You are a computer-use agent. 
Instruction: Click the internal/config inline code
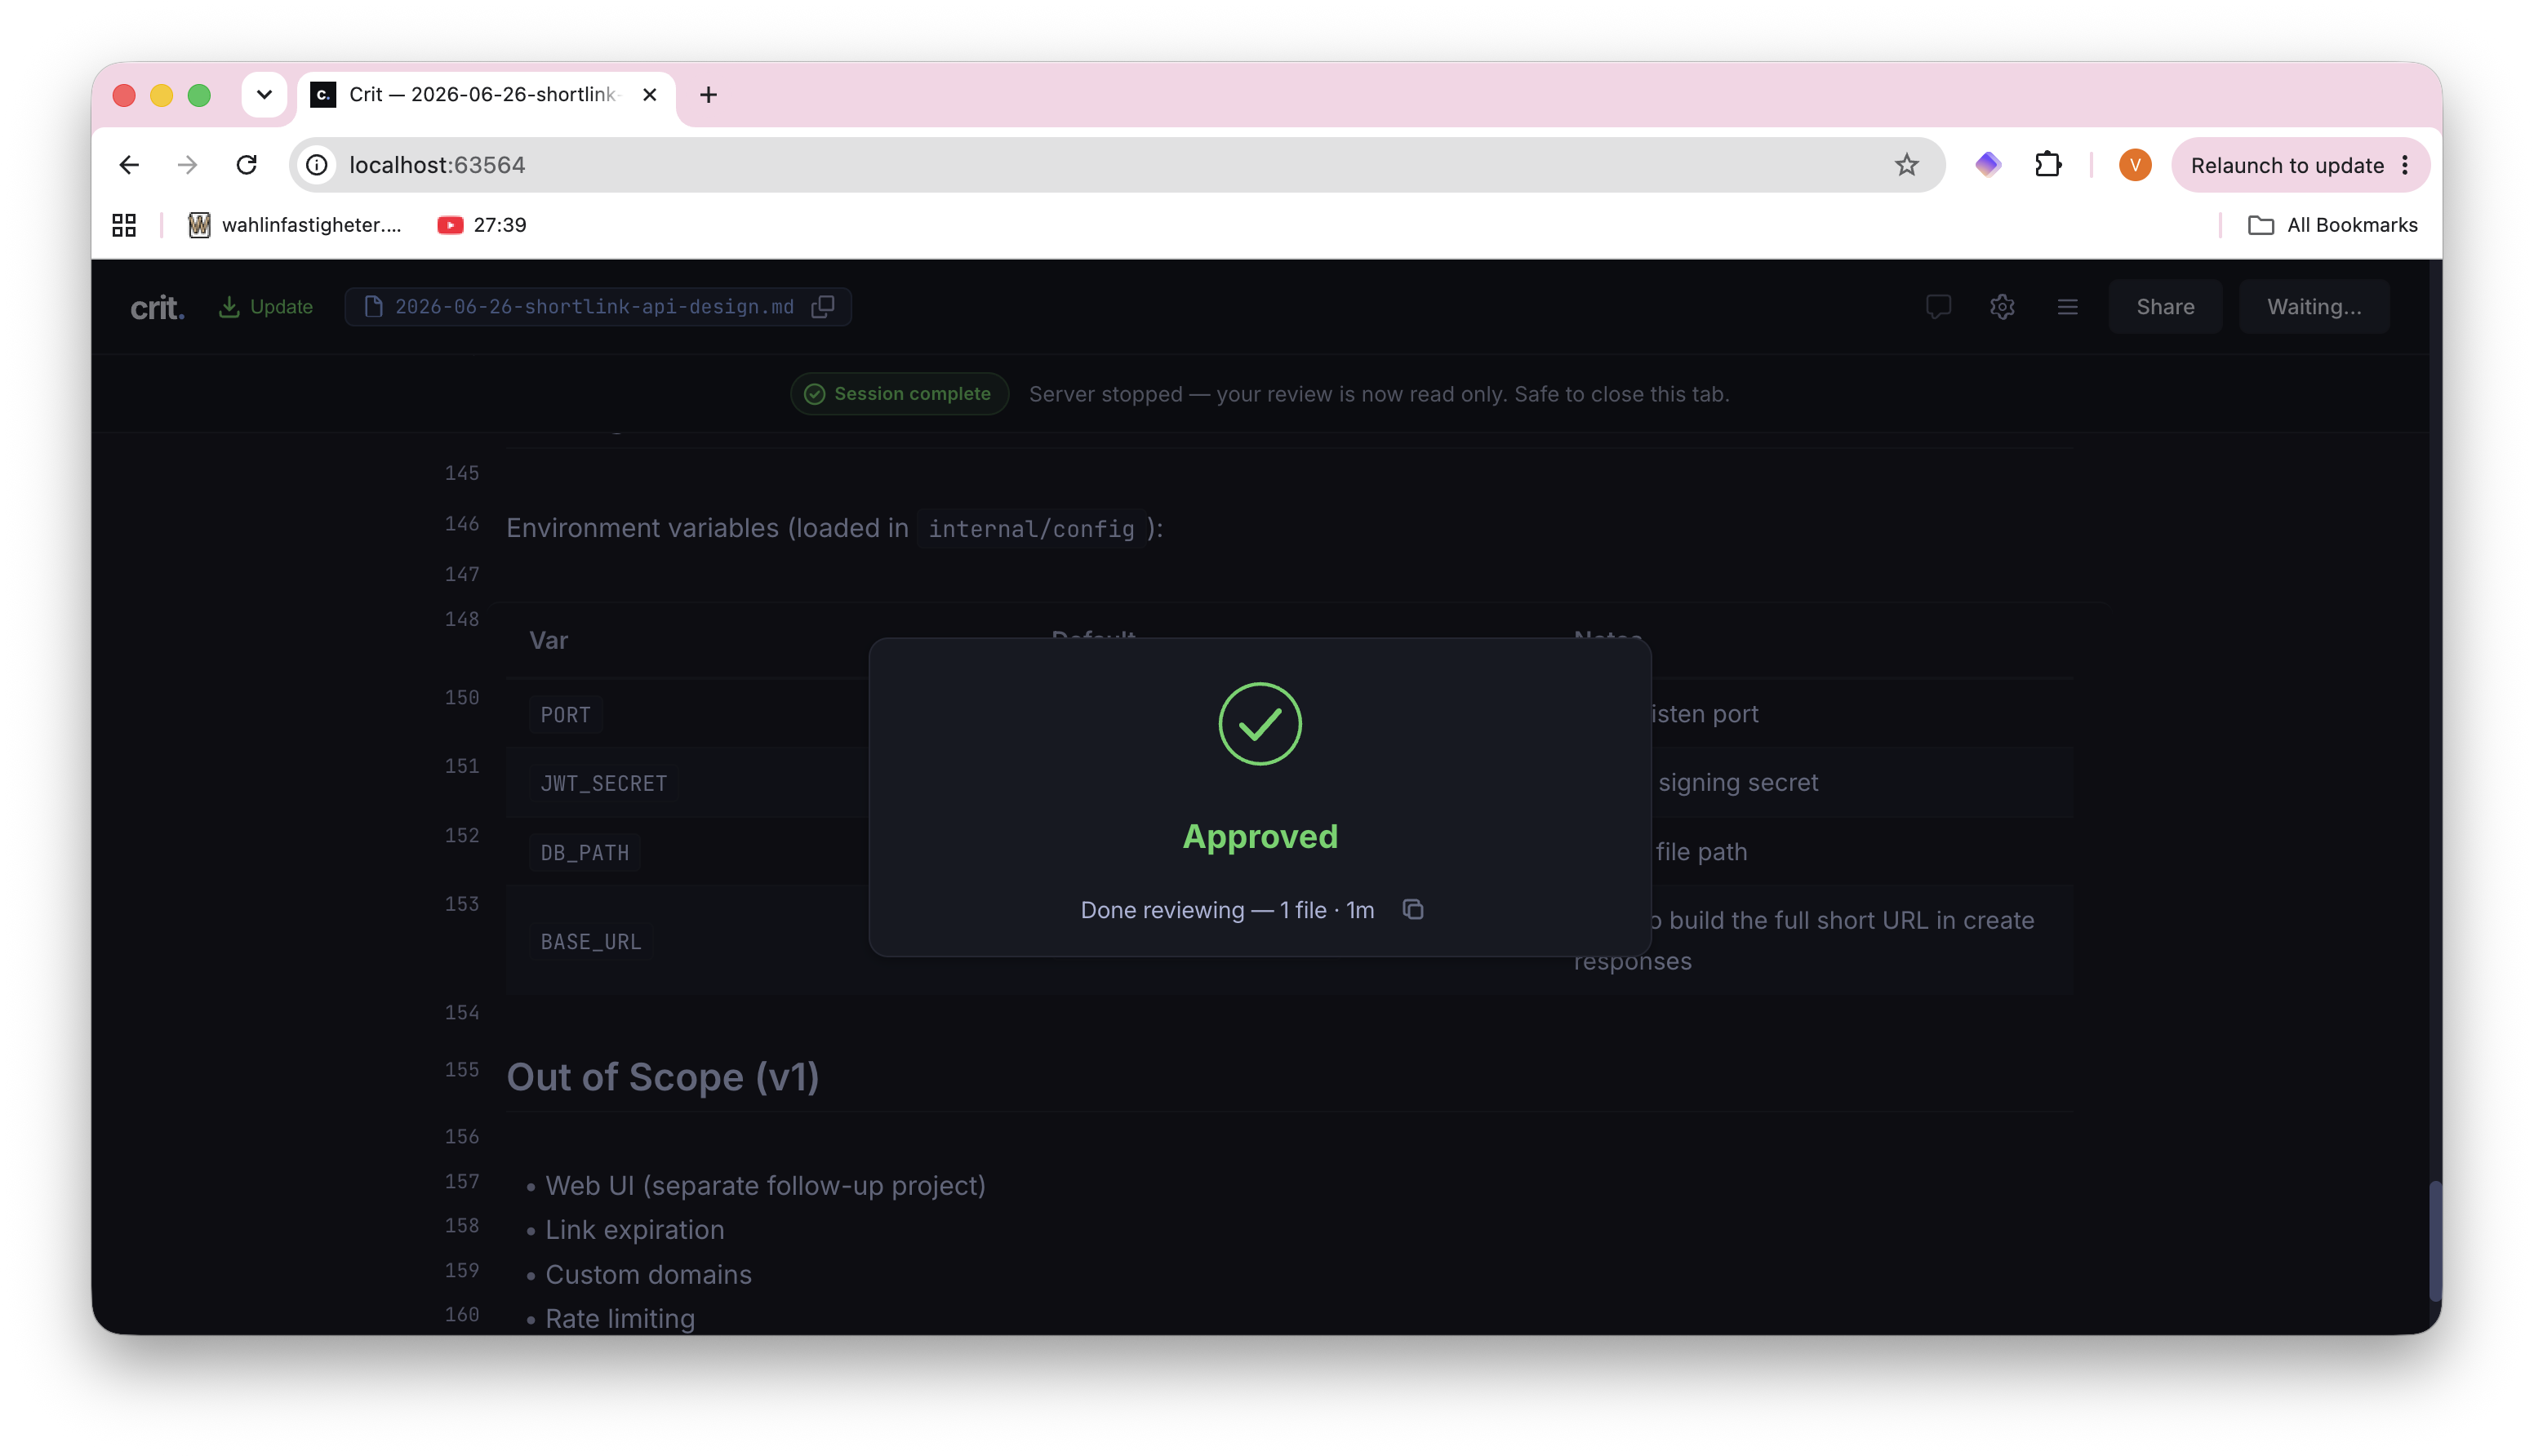(x=1031, y=529)
